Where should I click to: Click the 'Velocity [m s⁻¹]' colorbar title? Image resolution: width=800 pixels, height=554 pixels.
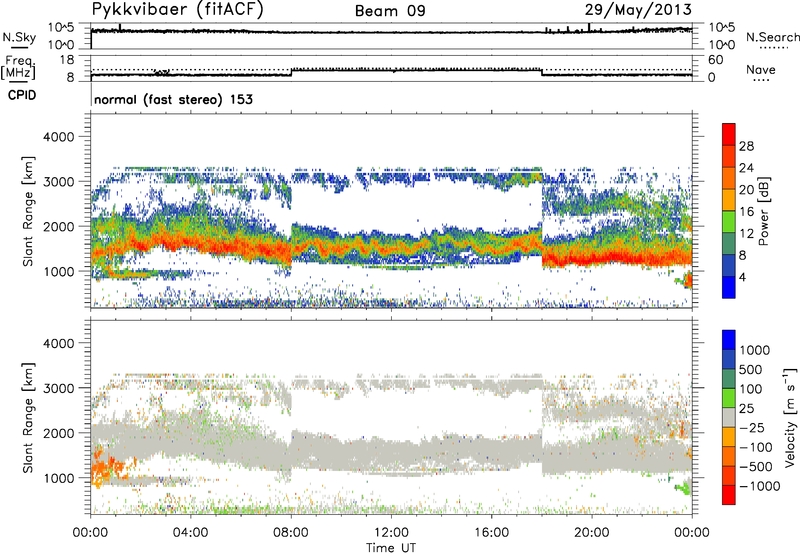pyautogui.click(x=790, y=416)
